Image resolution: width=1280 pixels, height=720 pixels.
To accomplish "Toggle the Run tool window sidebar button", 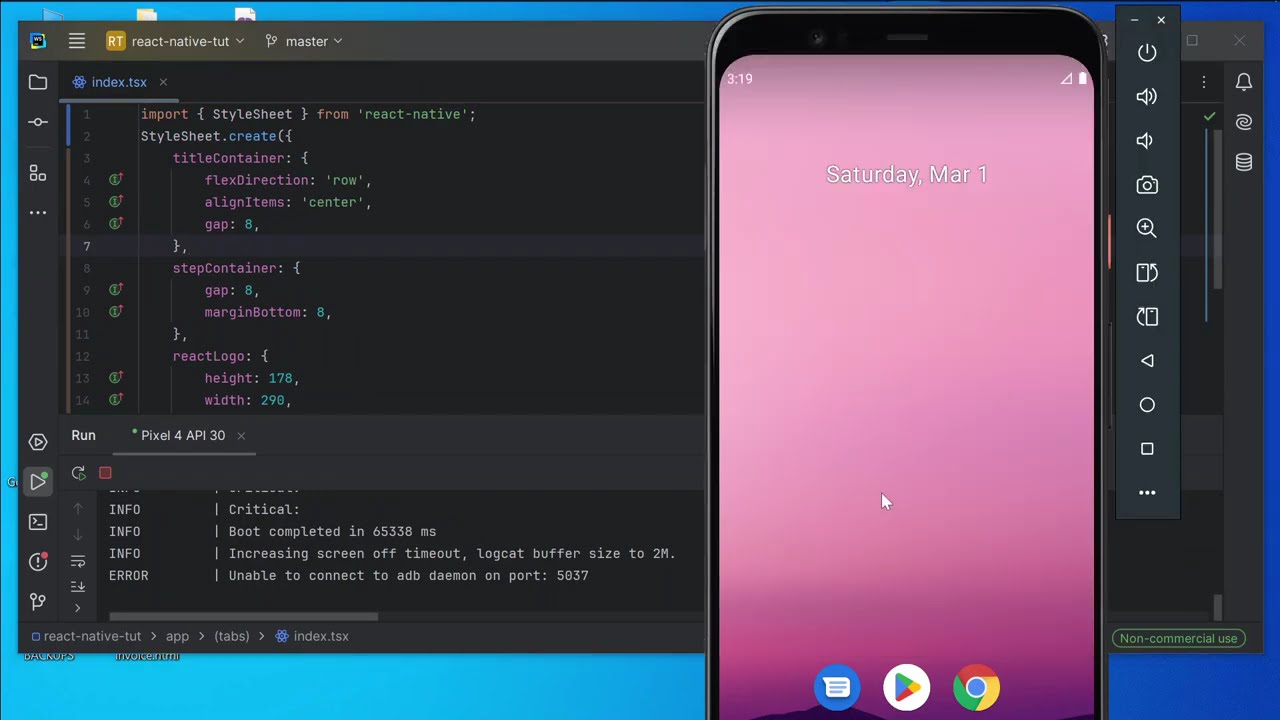I will (x=38, y=482).
